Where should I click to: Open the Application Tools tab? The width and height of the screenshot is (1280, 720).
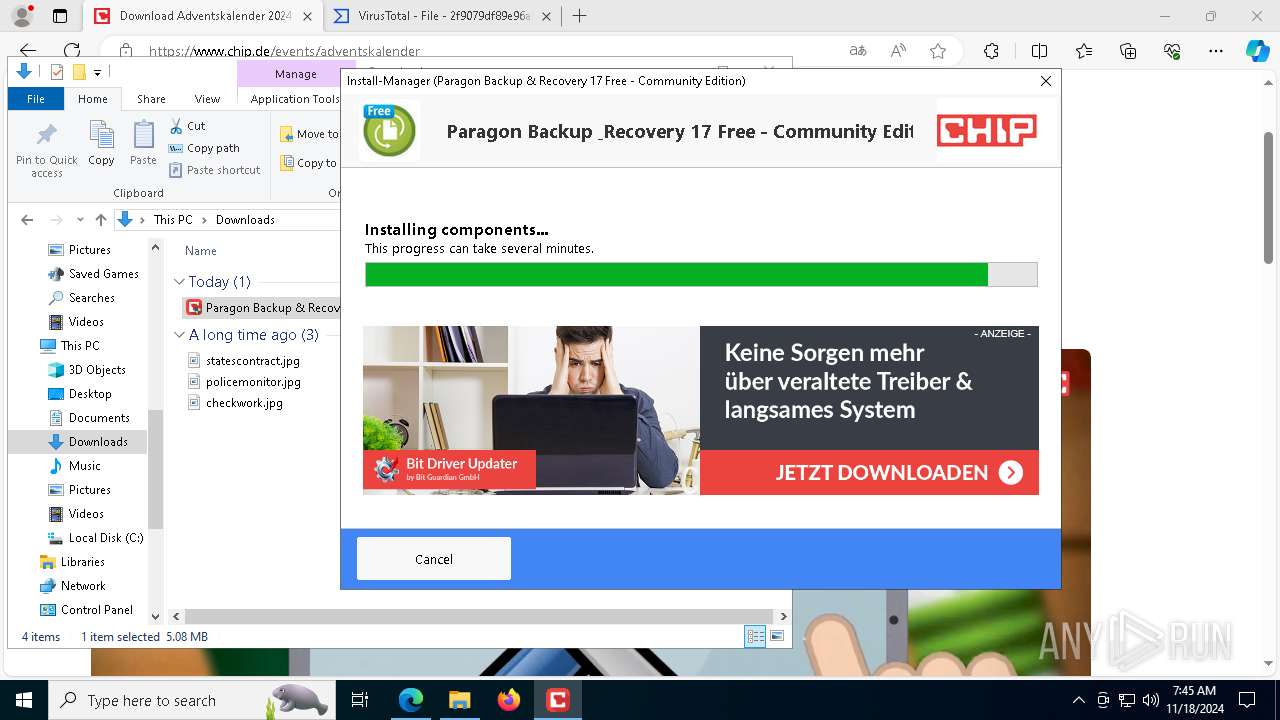click(295, 99)
